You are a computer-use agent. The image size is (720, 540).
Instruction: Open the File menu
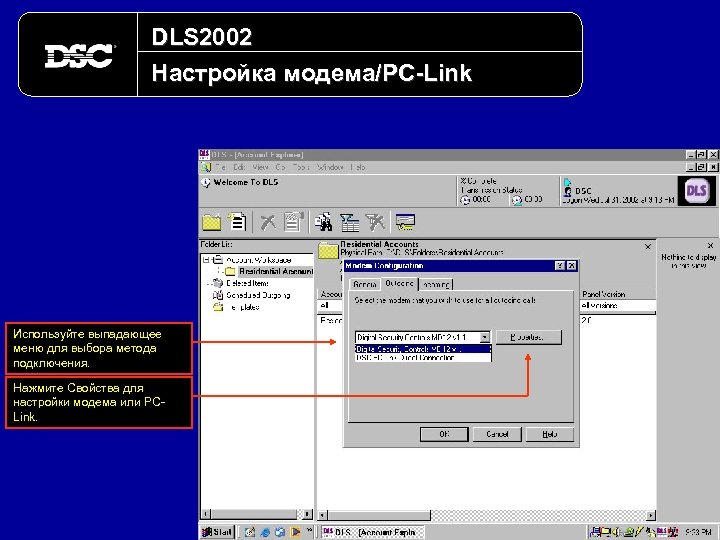[220, 167]
